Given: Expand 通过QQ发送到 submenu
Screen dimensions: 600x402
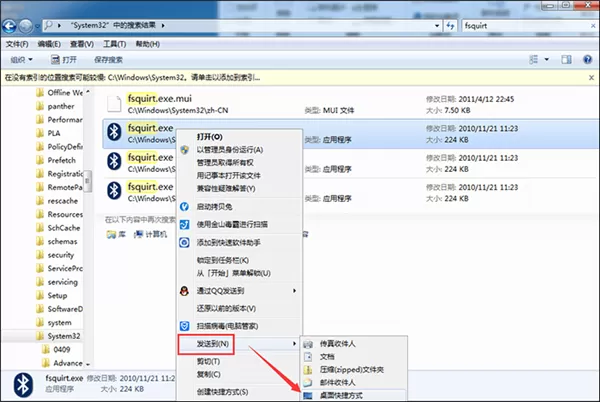Looking at the screenshot, I should click(x=240, y=291).
